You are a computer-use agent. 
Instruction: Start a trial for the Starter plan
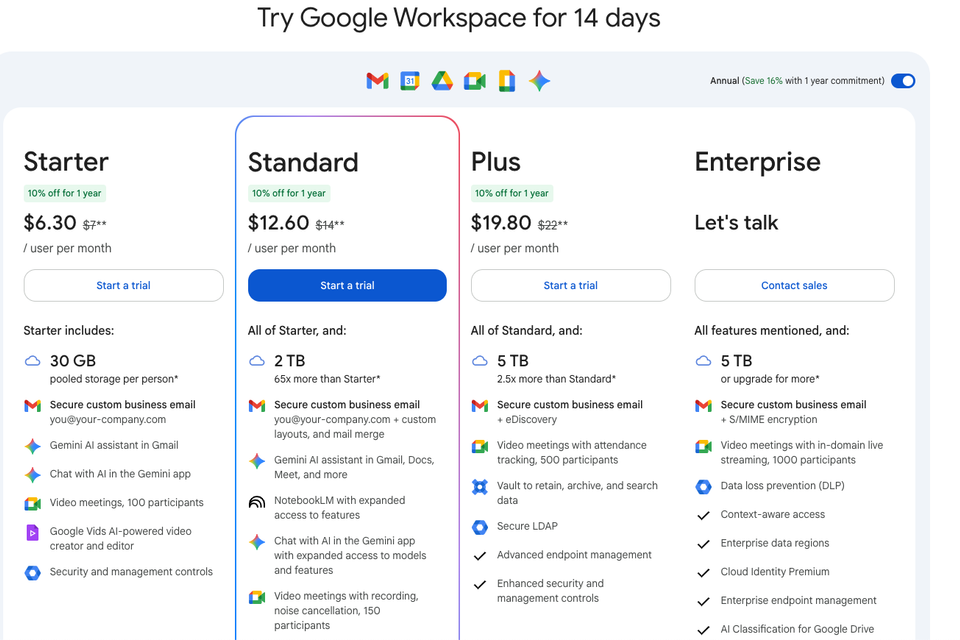click(x=123, y=285)
